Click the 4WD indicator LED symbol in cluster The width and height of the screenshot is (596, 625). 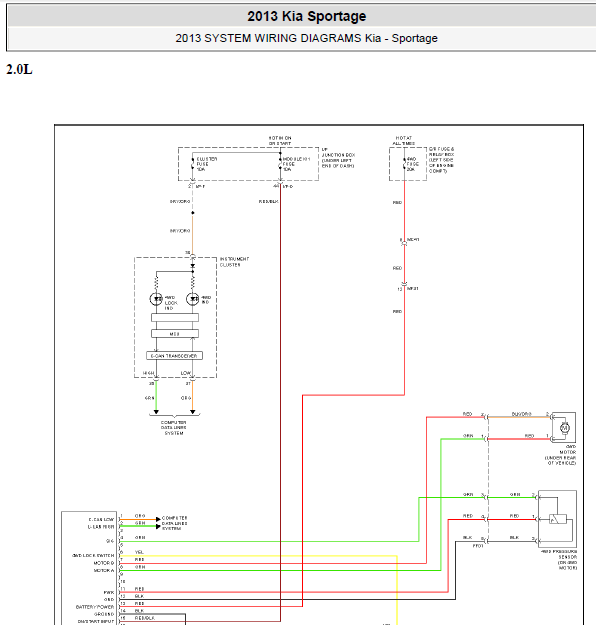pyautogui.click(x=193, y=299)
